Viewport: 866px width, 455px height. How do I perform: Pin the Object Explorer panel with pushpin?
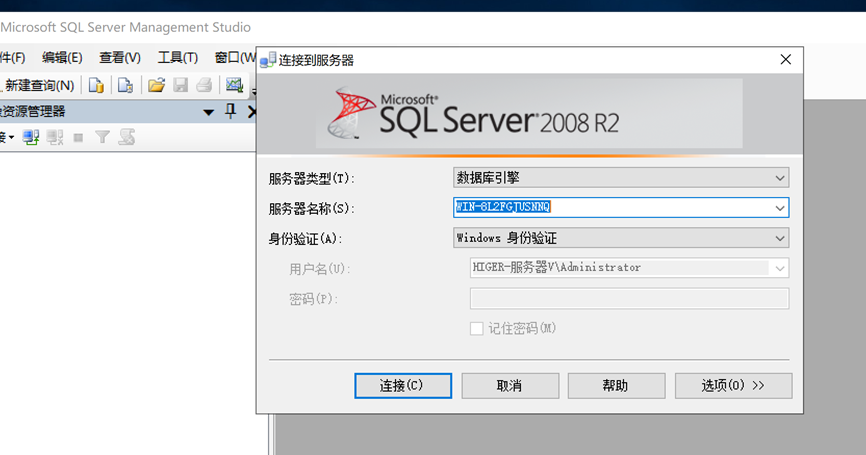(x=230, y=112)
